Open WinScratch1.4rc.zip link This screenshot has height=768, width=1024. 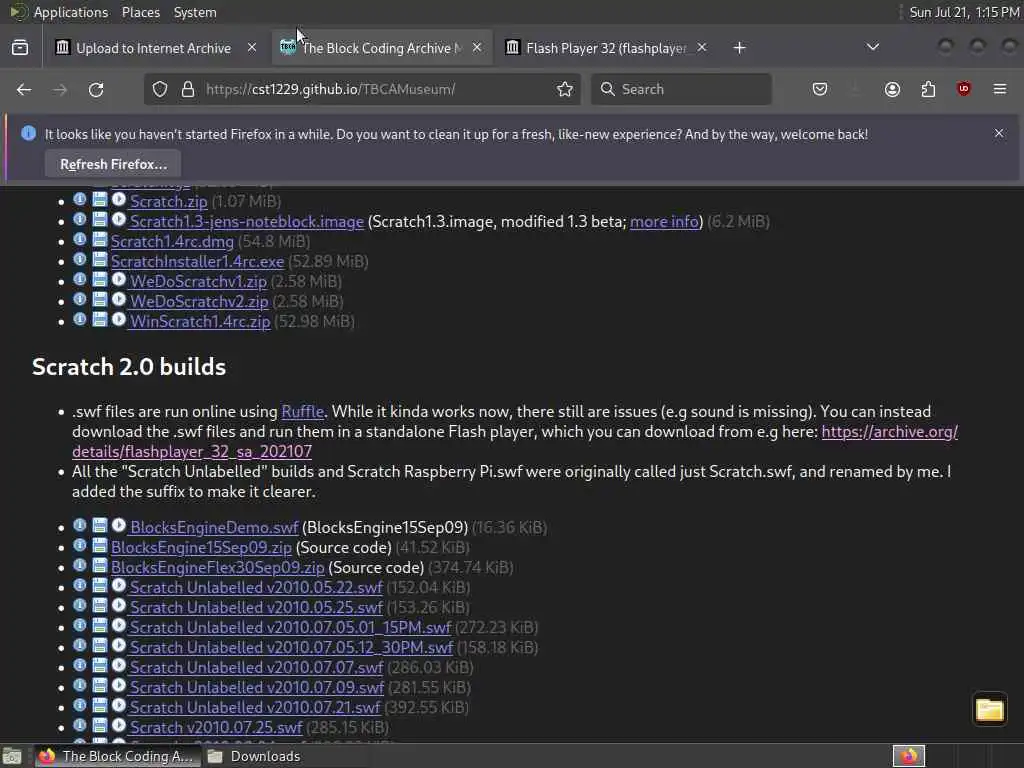(200, 321)
